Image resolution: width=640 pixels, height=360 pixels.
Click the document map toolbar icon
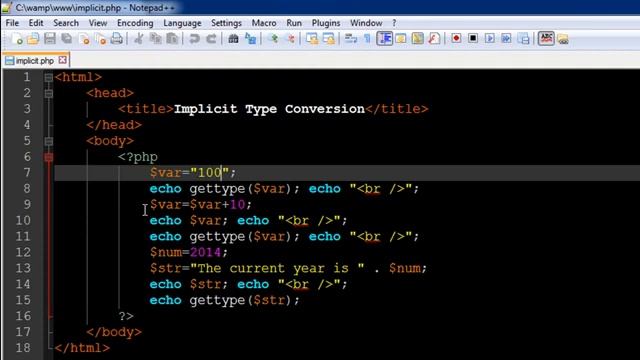(418, 39)
